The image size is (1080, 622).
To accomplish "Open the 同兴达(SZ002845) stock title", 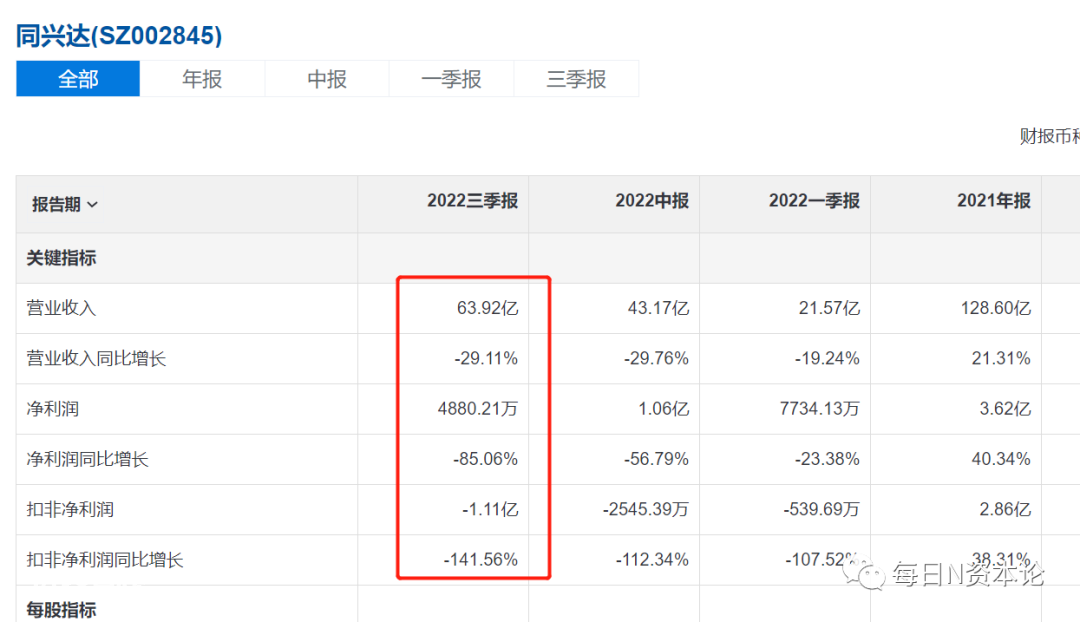I will click(x=118, y=35).
